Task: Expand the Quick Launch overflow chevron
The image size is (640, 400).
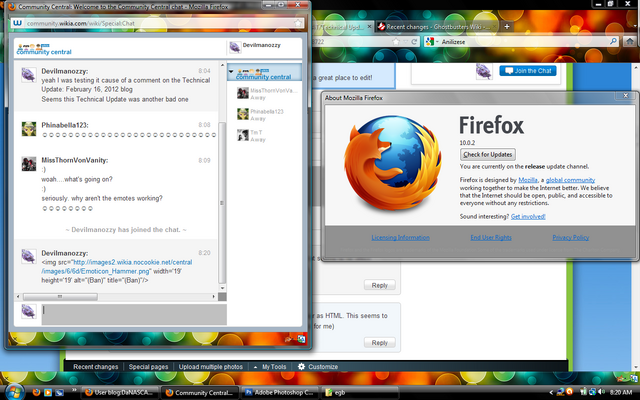Action: 74,389
